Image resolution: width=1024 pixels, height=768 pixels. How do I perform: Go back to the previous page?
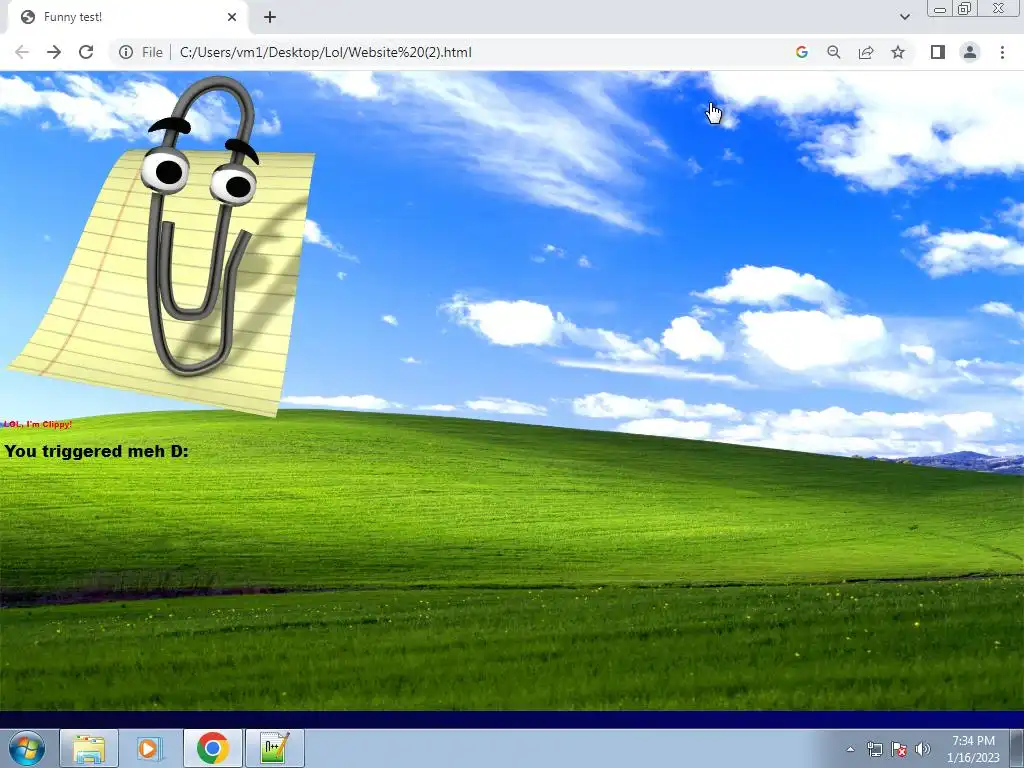pyautogui.click(x=22, y=52)
